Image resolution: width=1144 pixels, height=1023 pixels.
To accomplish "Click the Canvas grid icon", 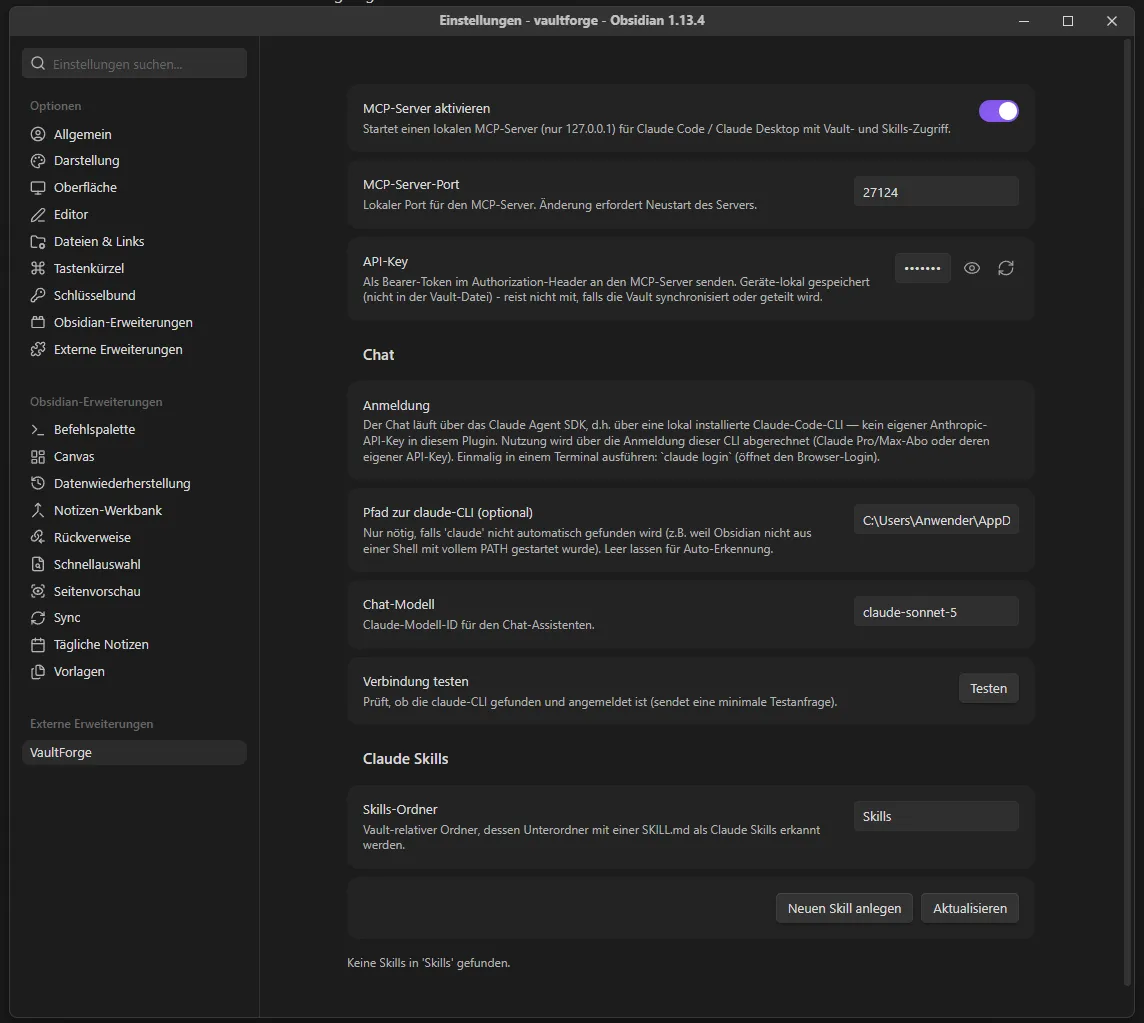I will pos(38,457).
